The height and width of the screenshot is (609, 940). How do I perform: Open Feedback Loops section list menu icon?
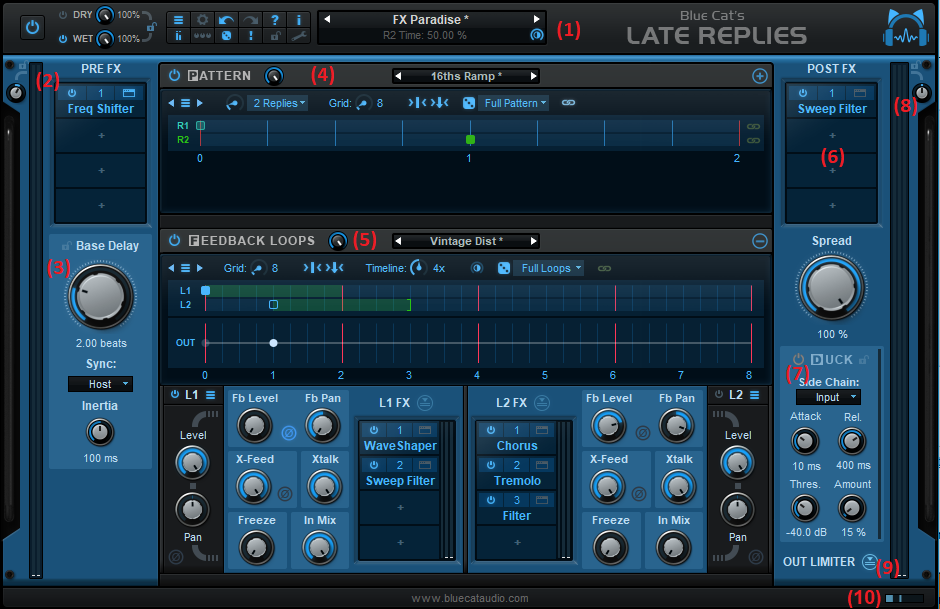click(186, 268)
